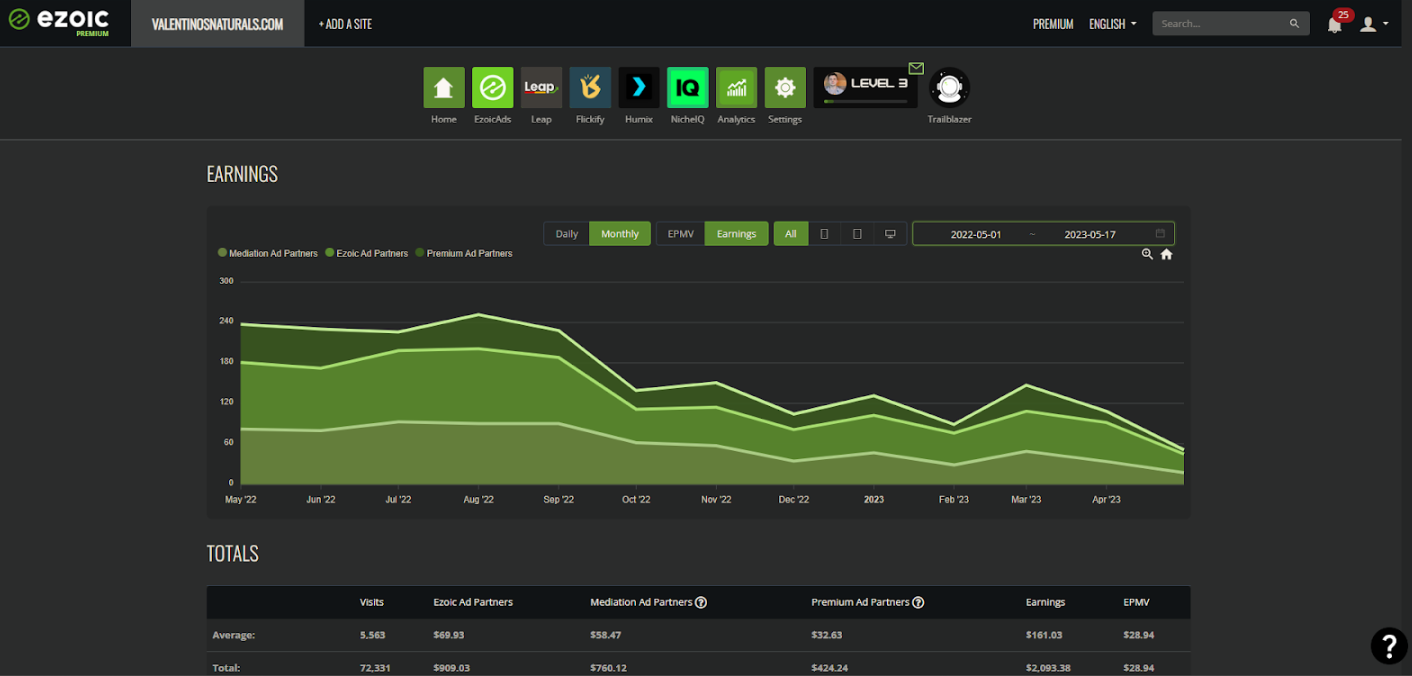Switch chart to Monthly view
This screenshot has height=676, width=1412.
coord(620,234)
